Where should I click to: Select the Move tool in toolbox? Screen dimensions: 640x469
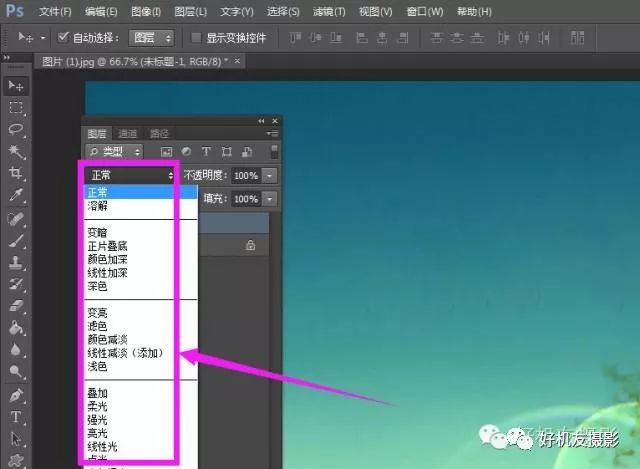[x=16, y=86]
